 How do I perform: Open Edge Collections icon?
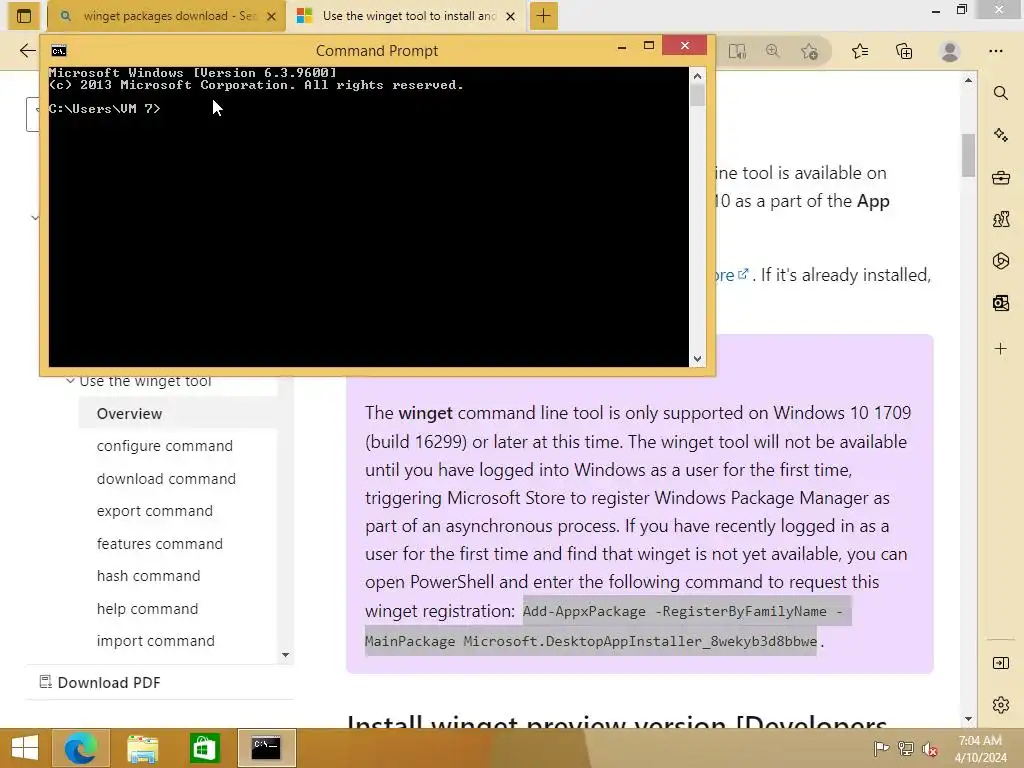click(x=904, y=51)
